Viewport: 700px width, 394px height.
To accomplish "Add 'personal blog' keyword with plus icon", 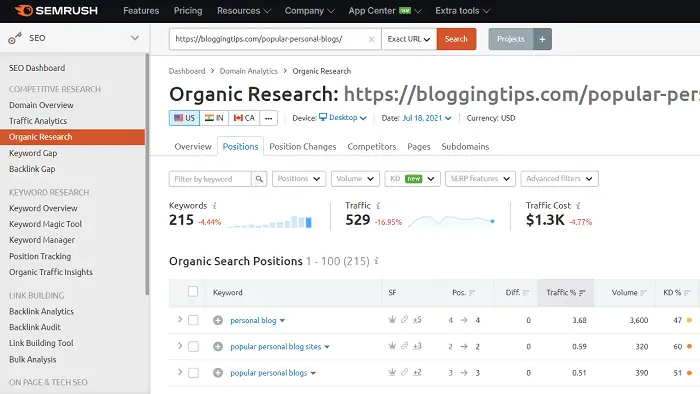I will coord(218,320).
